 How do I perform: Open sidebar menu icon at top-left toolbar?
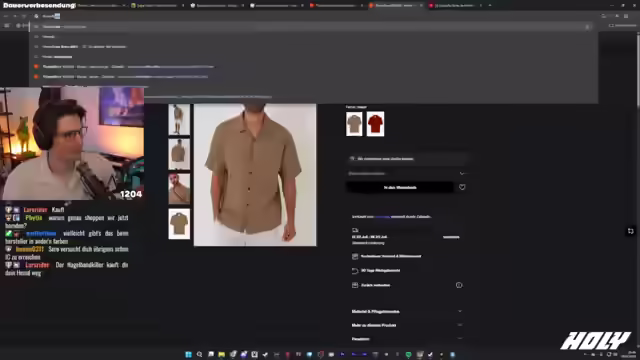tap(7, 26)
